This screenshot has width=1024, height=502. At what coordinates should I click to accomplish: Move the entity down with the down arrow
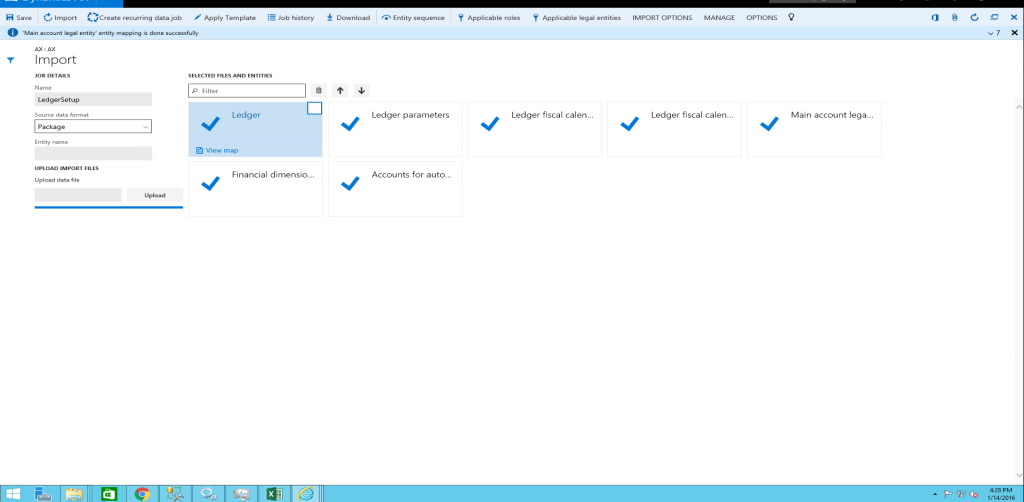click(361, 91)
